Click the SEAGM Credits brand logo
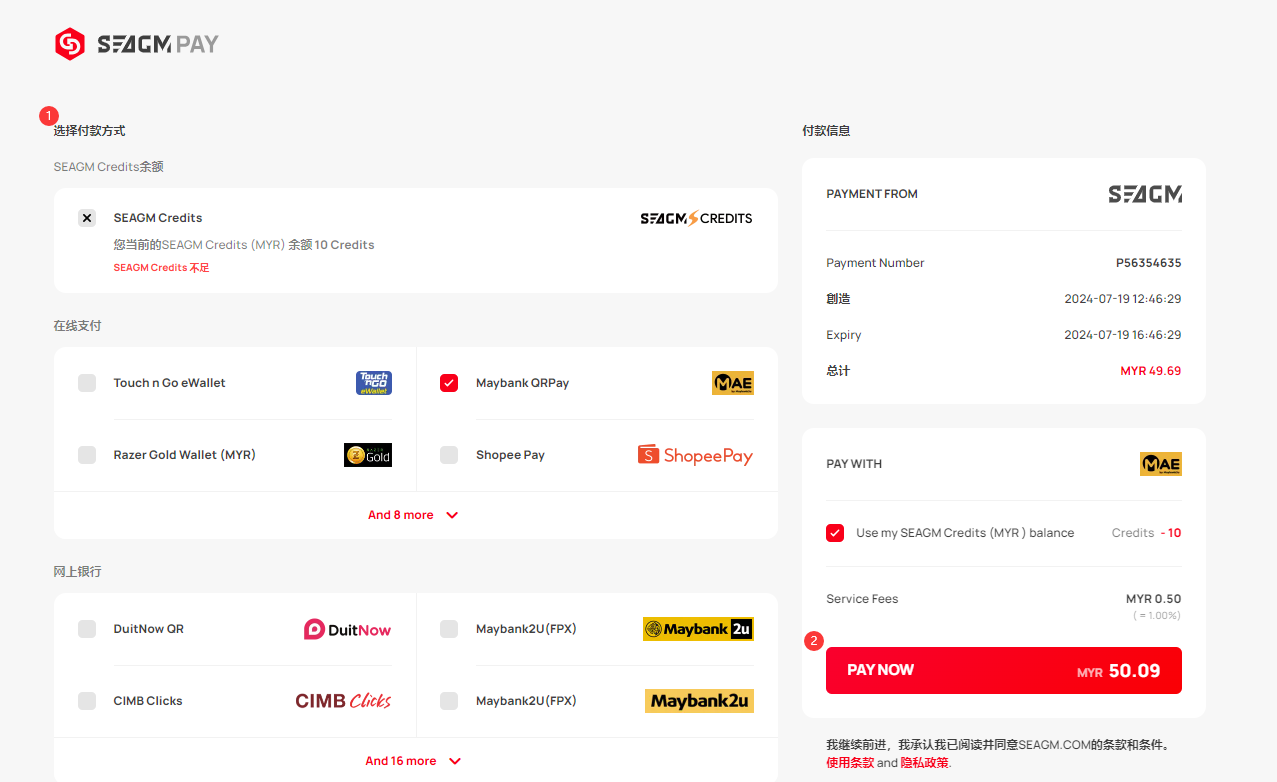Screen dimensions: 1277x782 [696, 218]
